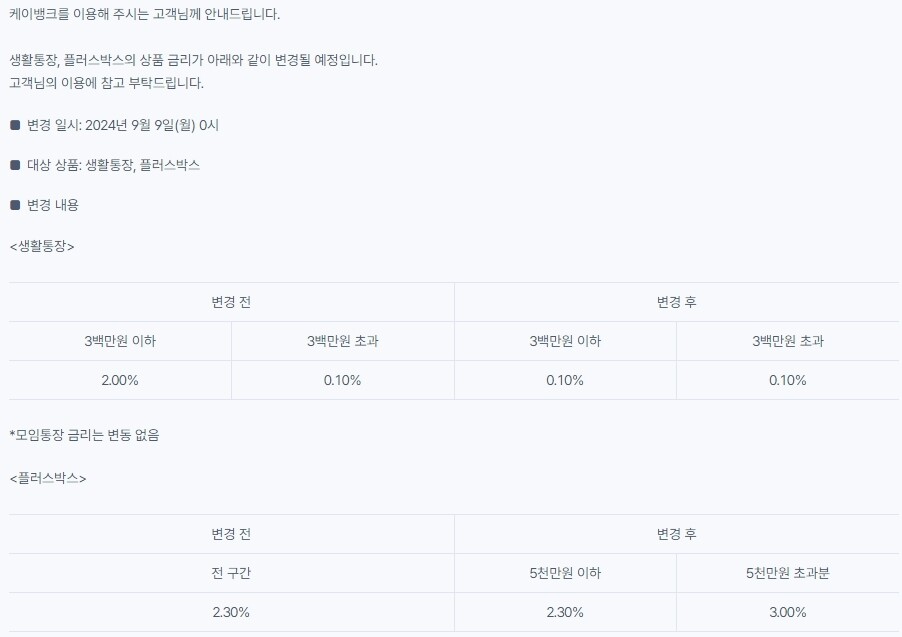This screenshot has width=902, height=637.
Task: Select the 3.00% rate cell in 플러스박스 table
Action: (x=788, y=612)
